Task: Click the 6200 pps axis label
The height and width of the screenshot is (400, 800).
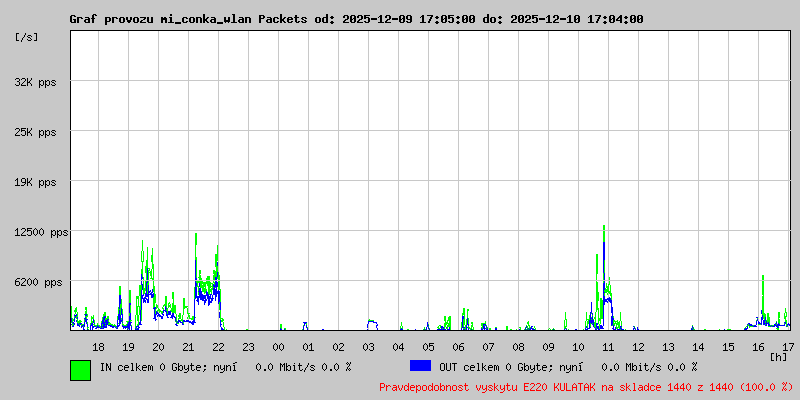Action: click(38, 282)
